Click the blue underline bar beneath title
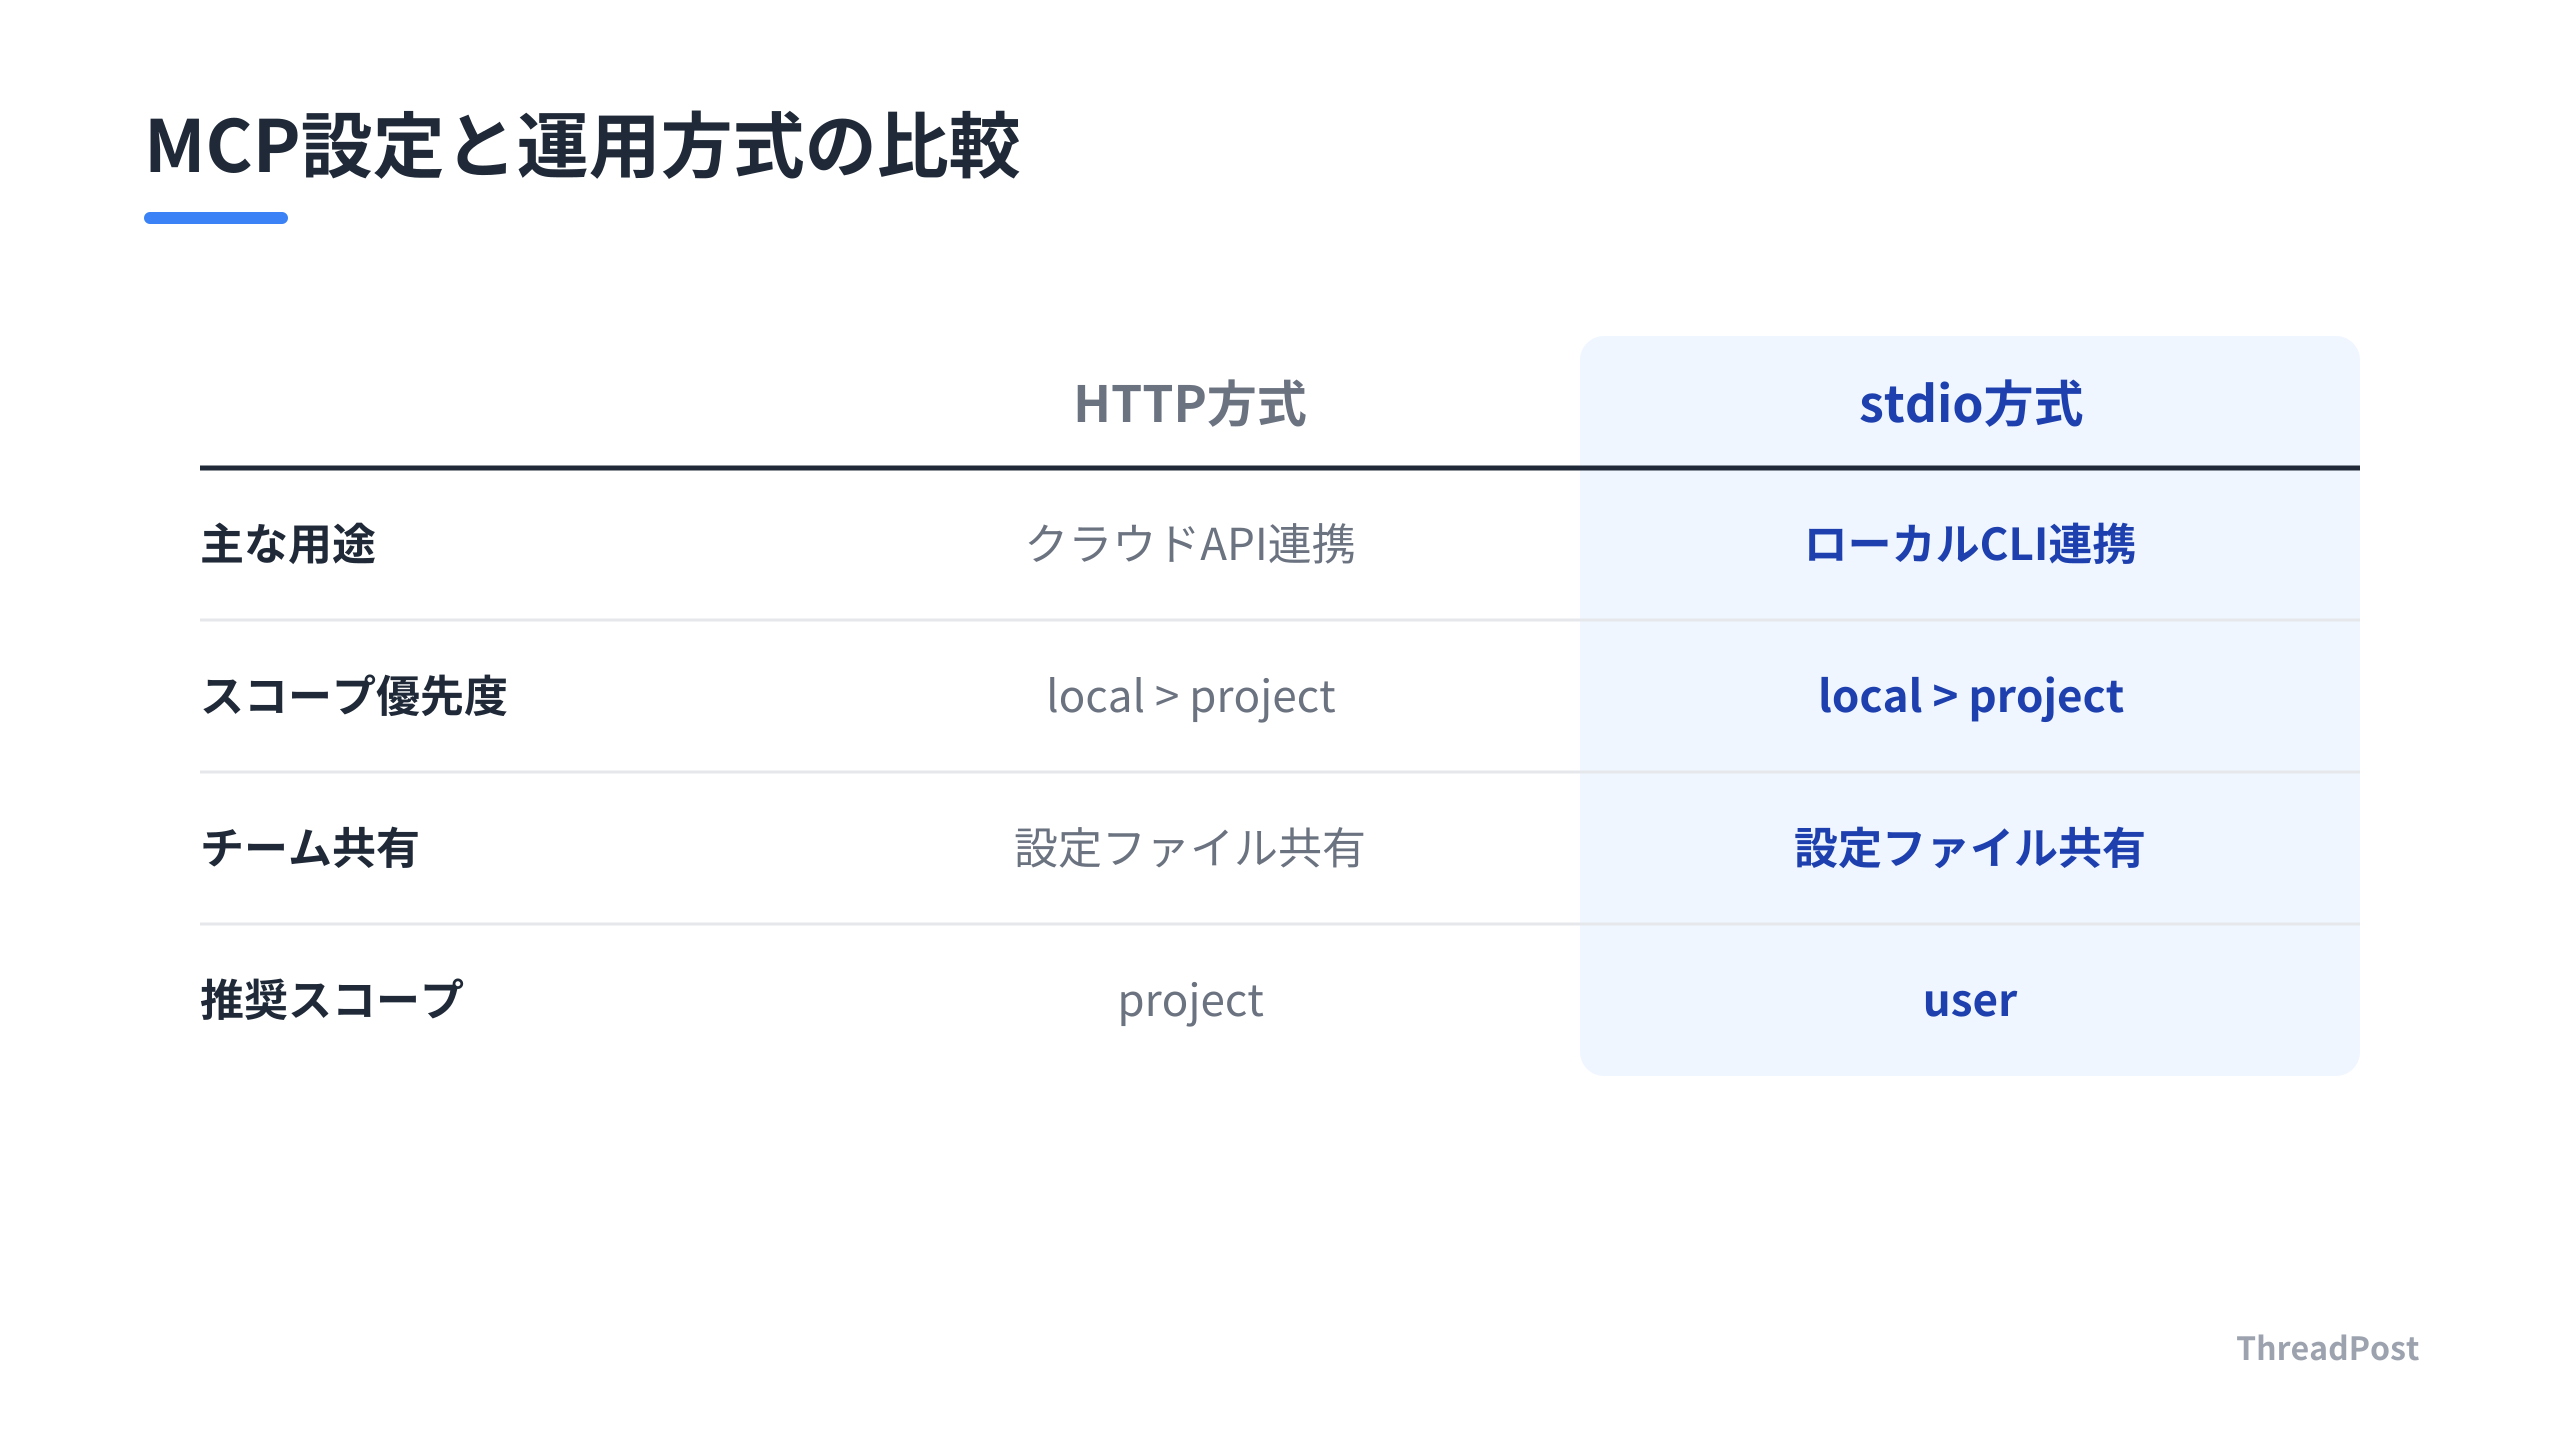Screen dimensions: 2560x1440 tap(216, 217)
